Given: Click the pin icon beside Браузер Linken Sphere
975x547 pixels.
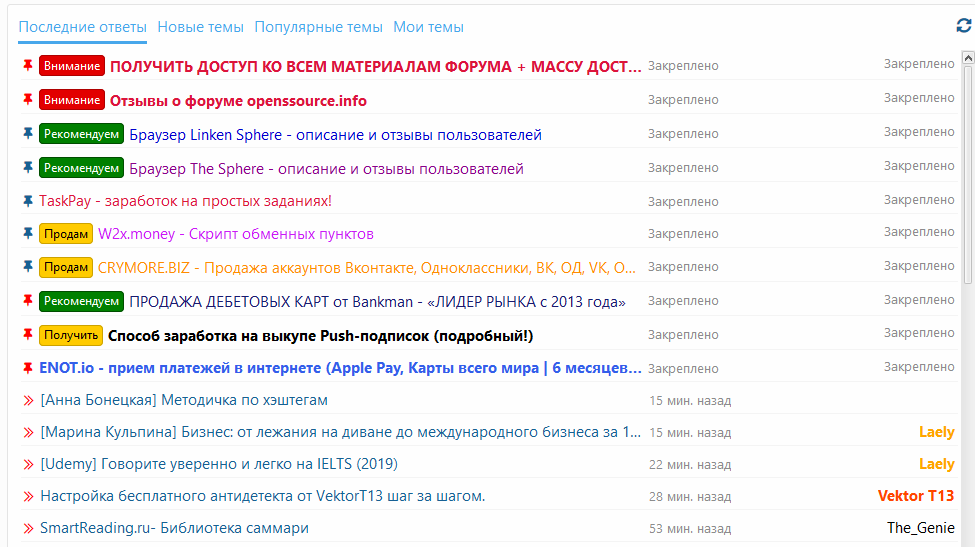Looking at the screenshot, I should (x=28, y=133).
